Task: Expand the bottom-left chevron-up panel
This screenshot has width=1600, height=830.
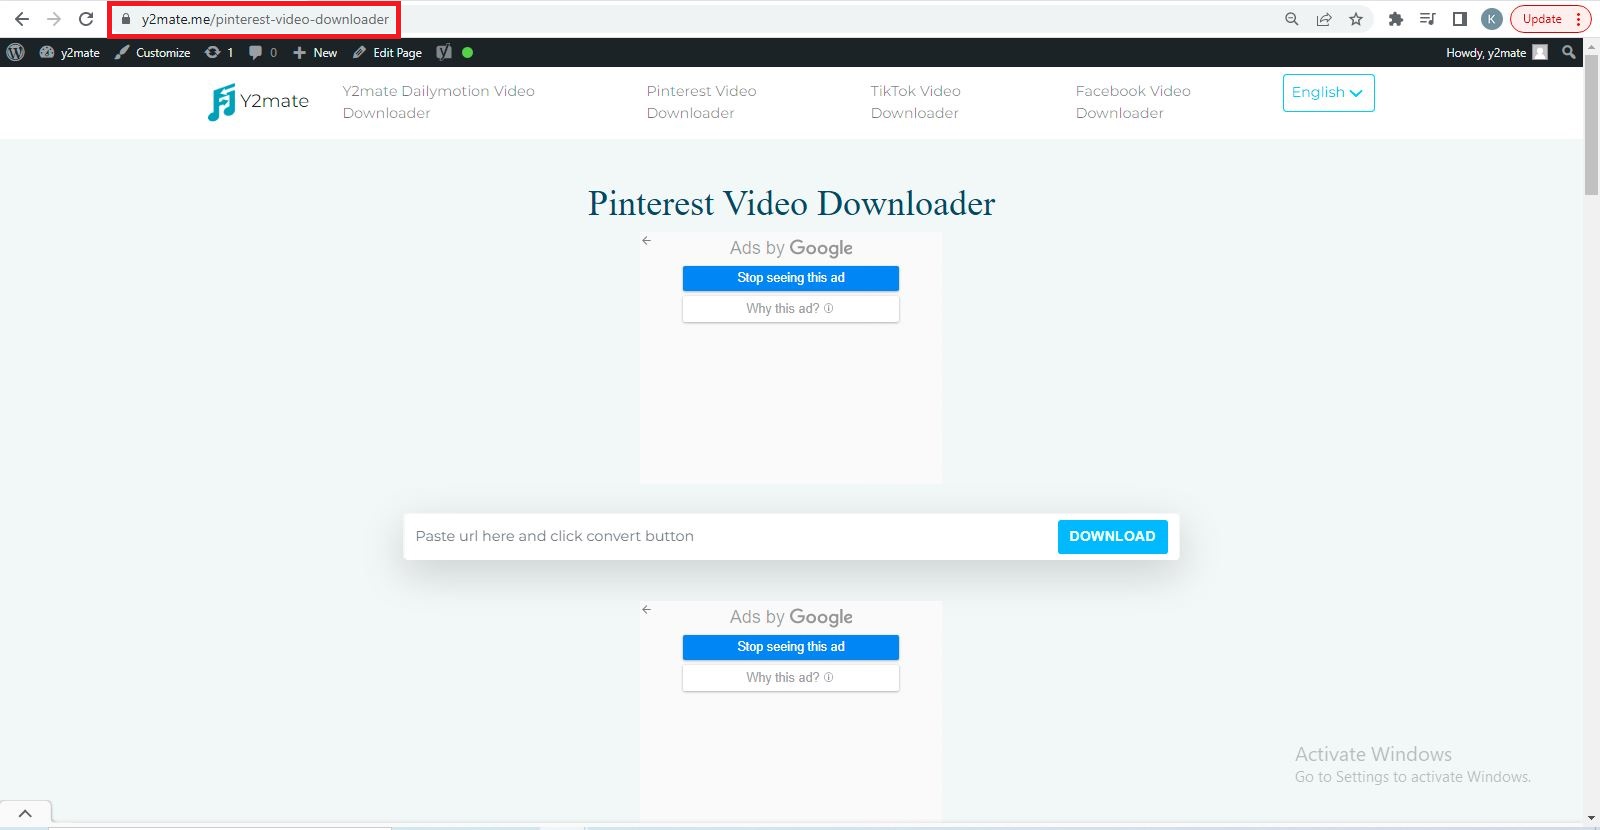Action: point(25,814)
